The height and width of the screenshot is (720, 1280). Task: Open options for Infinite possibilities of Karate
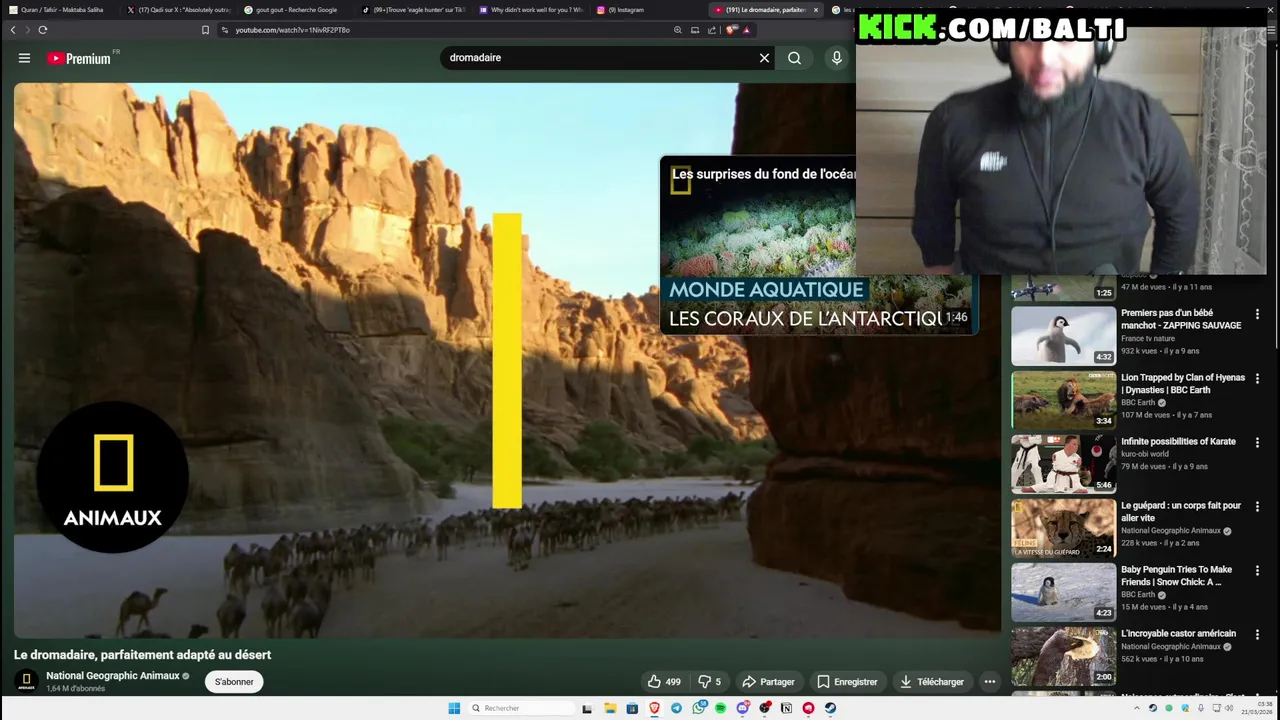(1257, 443)
